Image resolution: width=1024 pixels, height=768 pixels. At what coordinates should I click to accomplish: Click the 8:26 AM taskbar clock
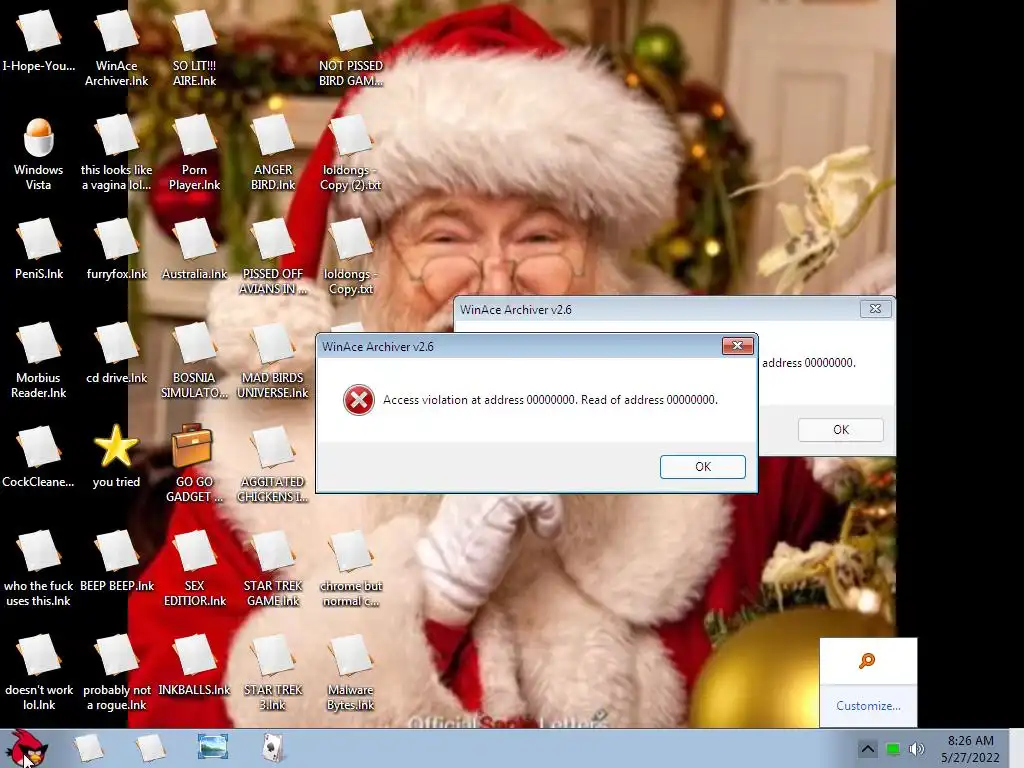pyautogui.click(x=970, y=748)
